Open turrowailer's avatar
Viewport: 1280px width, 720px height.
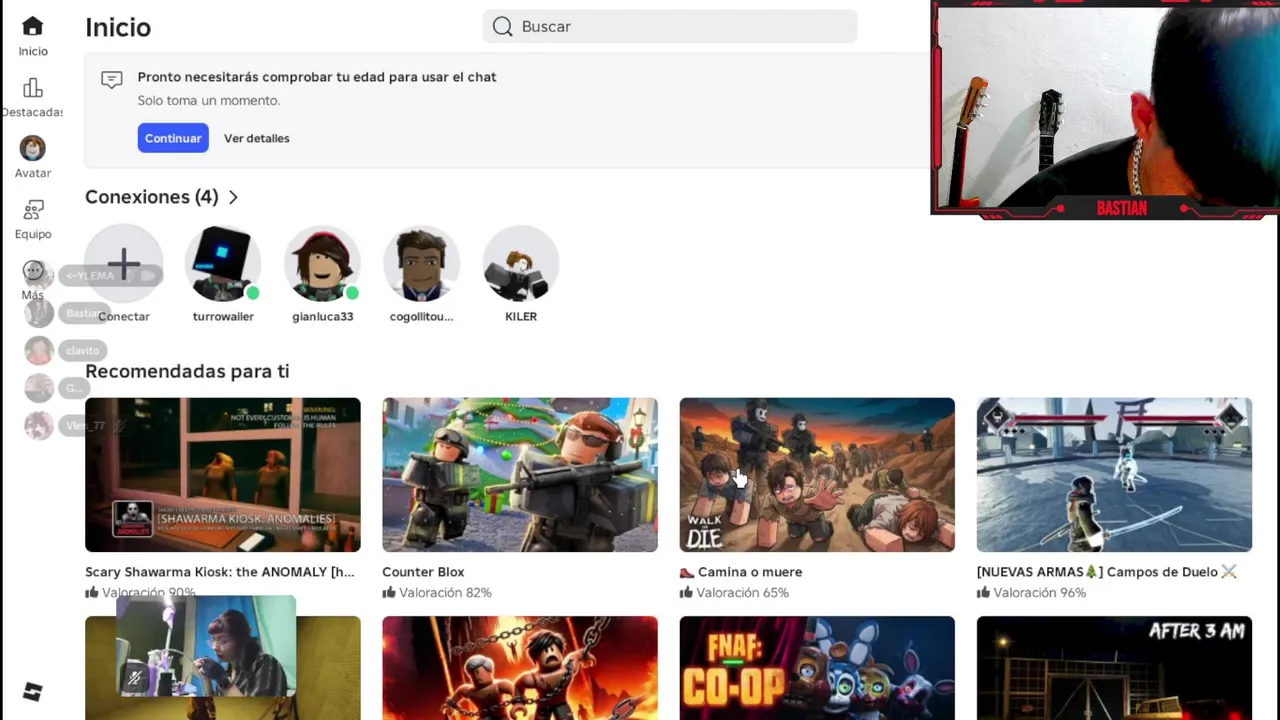223,264
